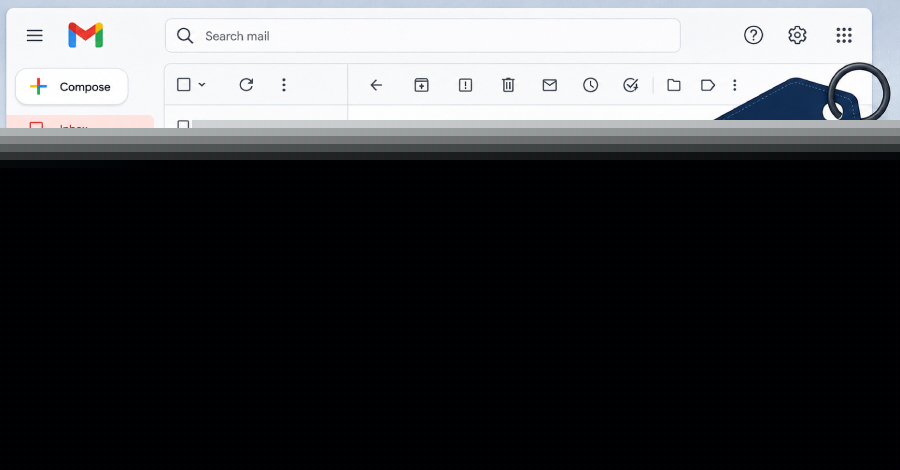Mark the message as unread
Screen dimensions: 900x470
[x=549, y=85]
